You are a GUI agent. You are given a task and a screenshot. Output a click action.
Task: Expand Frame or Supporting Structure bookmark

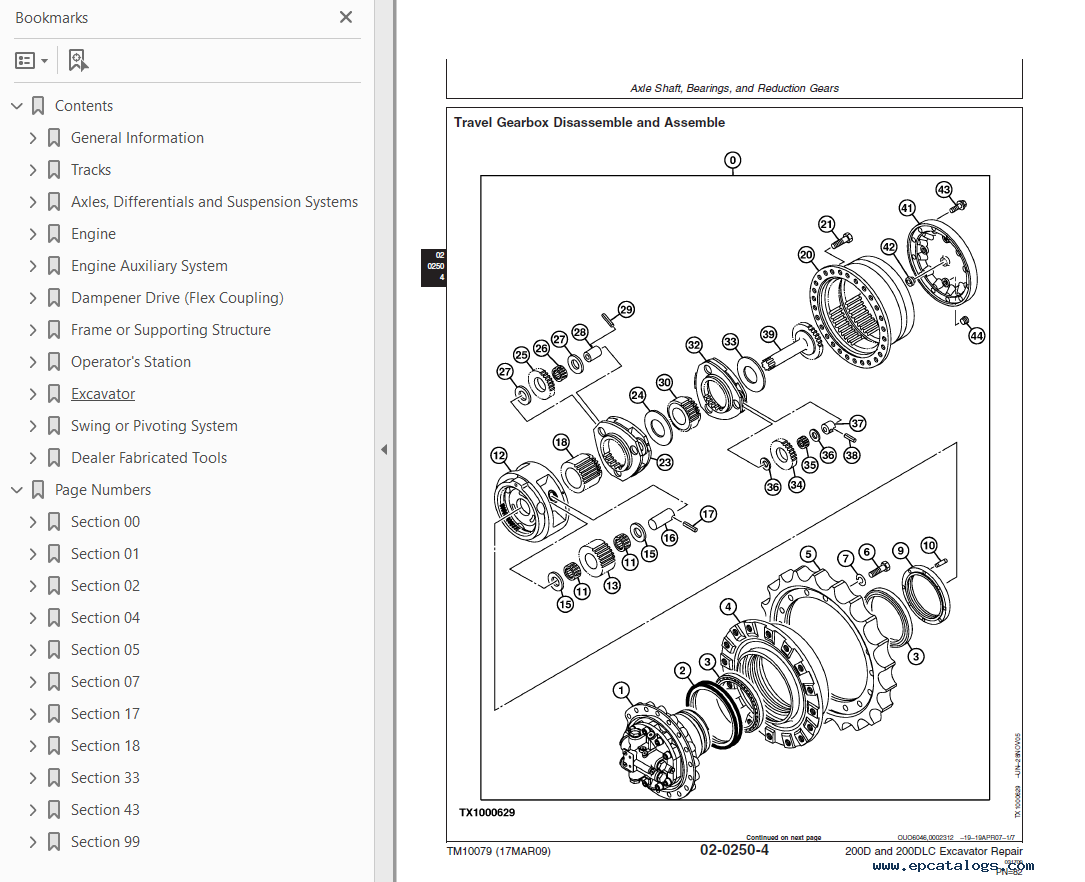click(x=33, y=330)
